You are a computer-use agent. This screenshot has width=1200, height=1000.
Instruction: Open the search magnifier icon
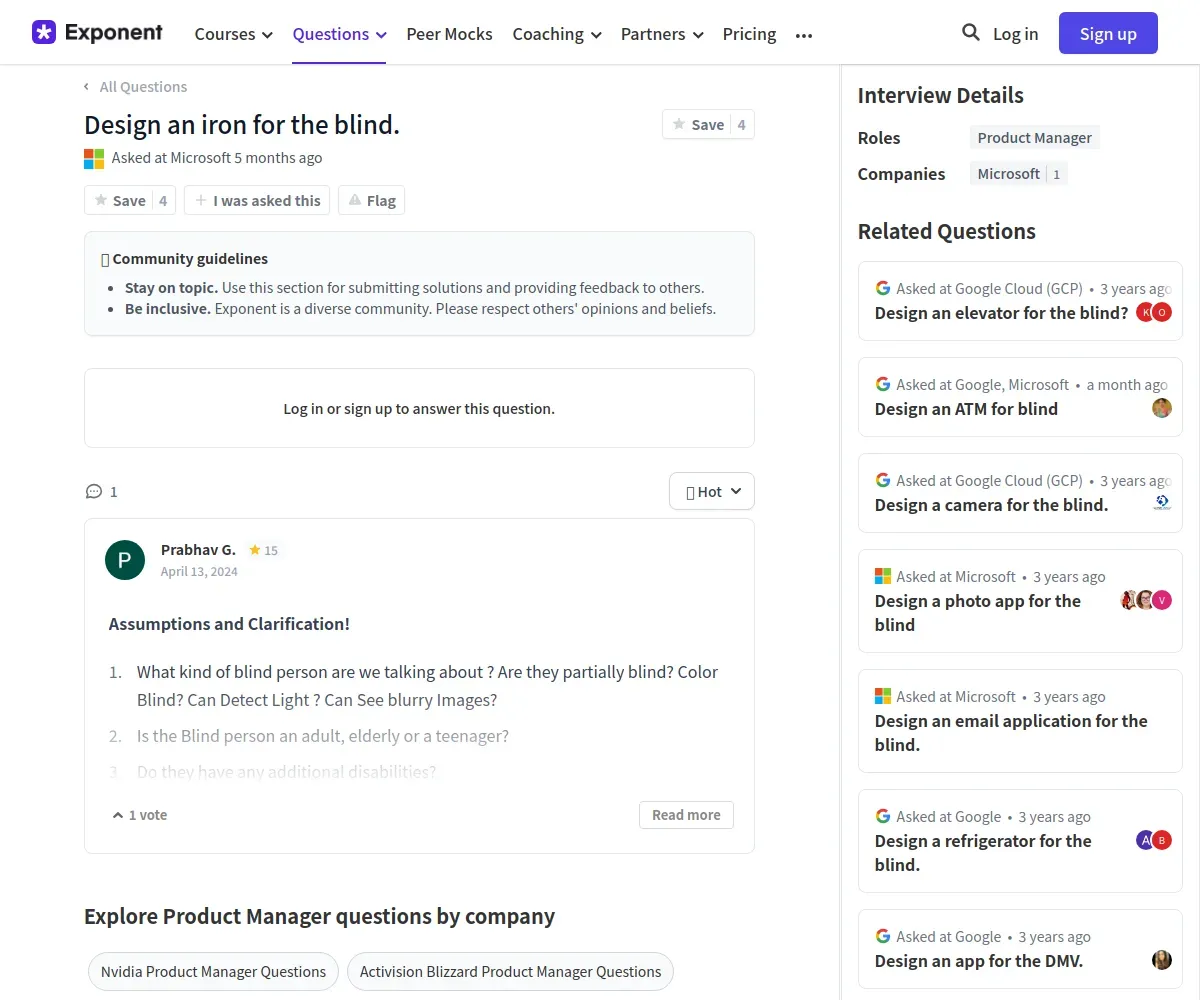pos(970,33)
